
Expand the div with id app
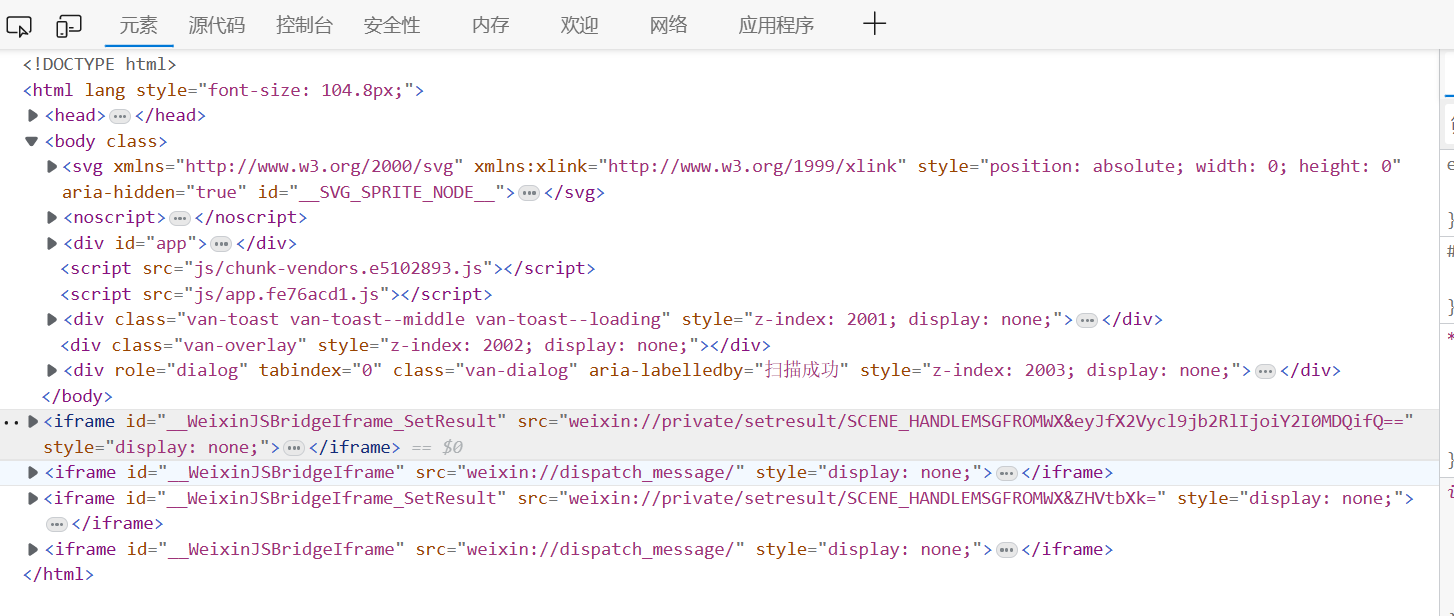pos(50,242)
